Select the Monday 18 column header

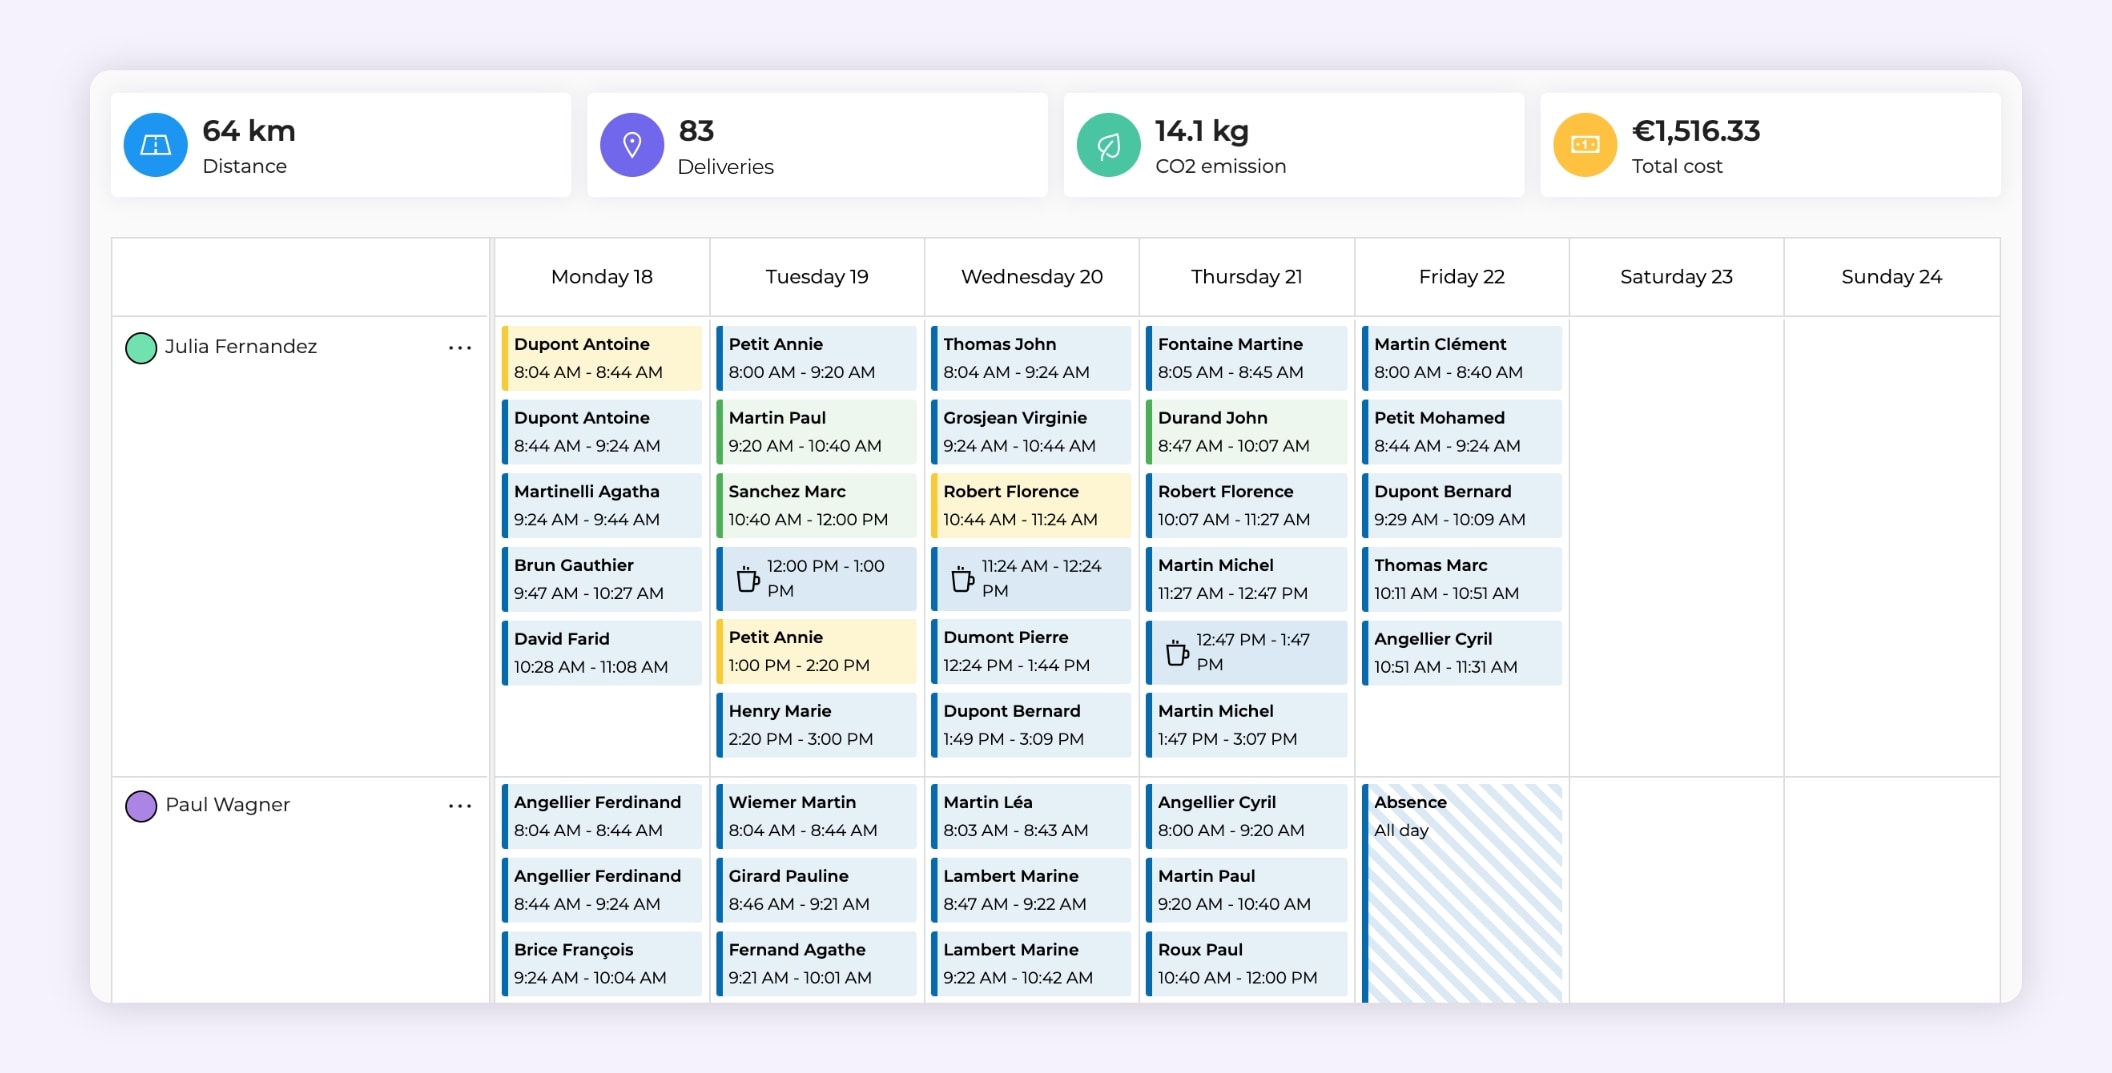601,277
